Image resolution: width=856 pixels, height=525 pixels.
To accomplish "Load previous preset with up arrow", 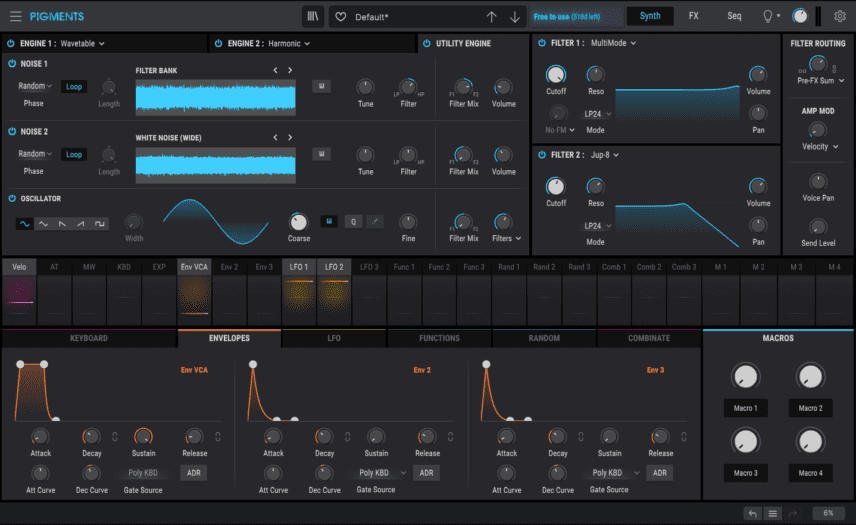I will tap(491, 17).
